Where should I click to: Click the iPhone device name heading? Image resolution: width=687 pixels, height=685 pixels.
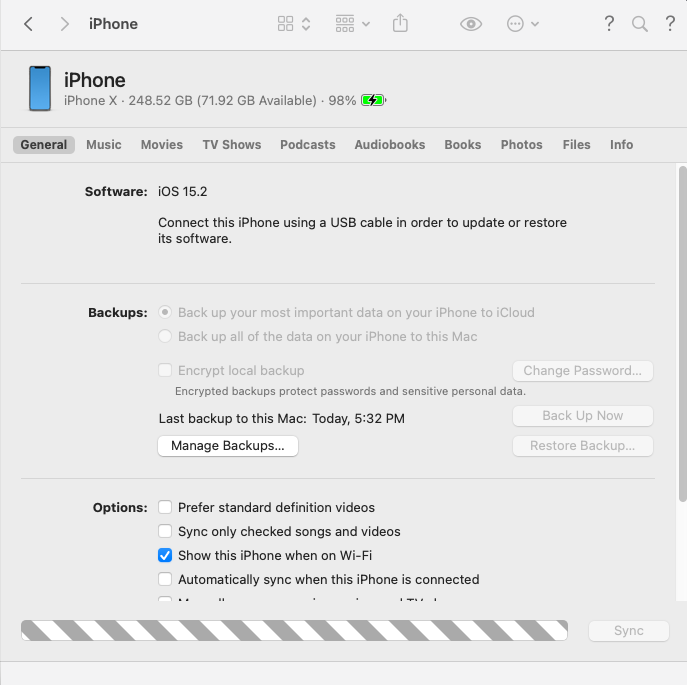pos(95,80)
